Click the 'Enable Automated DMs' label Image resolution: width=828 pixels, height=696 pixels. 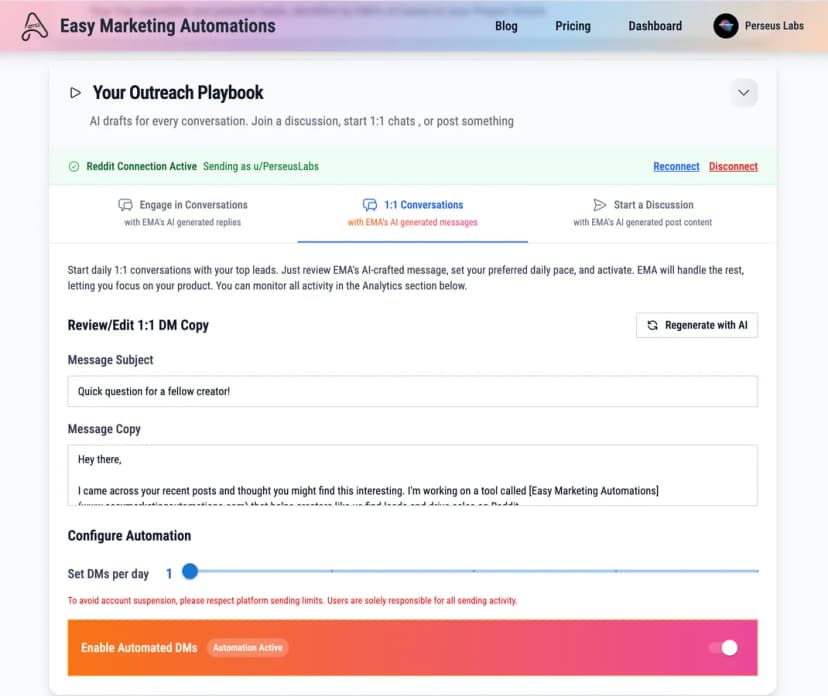pyautogui.click(x=139, y=647)
